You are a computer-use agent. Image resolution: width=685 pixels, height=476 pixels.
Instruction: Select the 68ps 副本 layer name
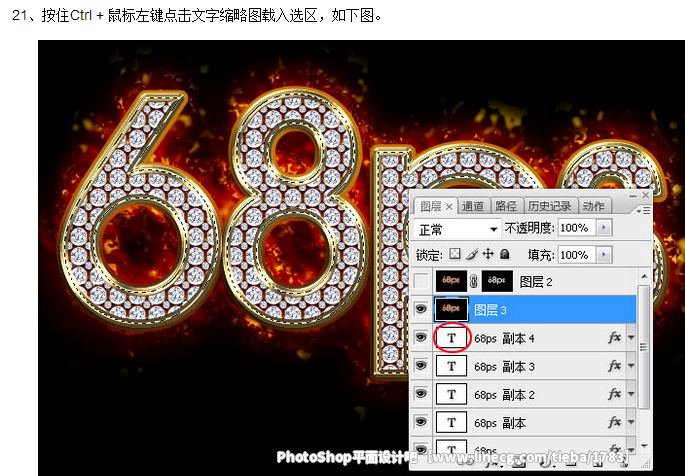[x=500, y=423]
